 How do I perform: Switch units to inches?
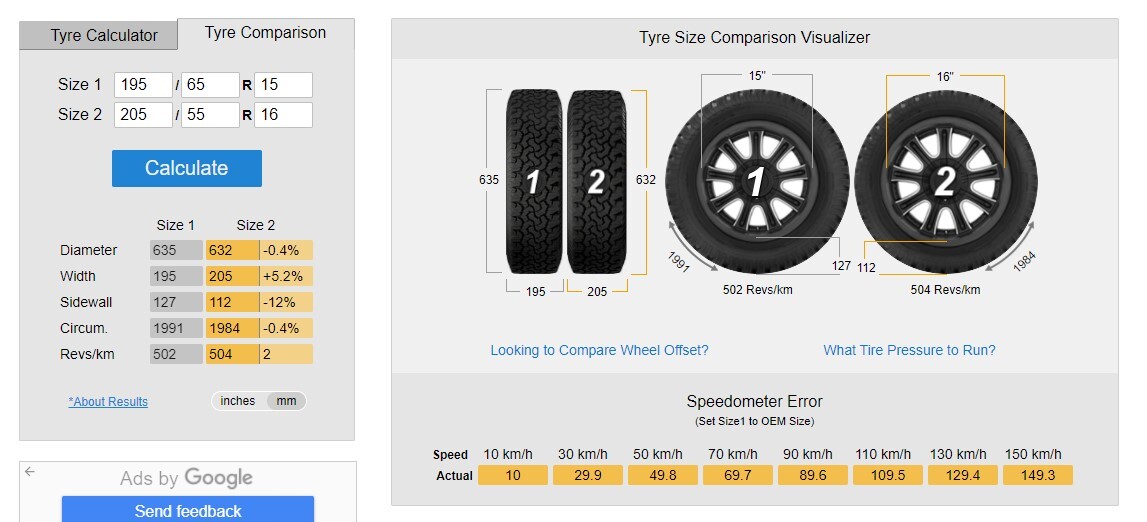(238, 401)
